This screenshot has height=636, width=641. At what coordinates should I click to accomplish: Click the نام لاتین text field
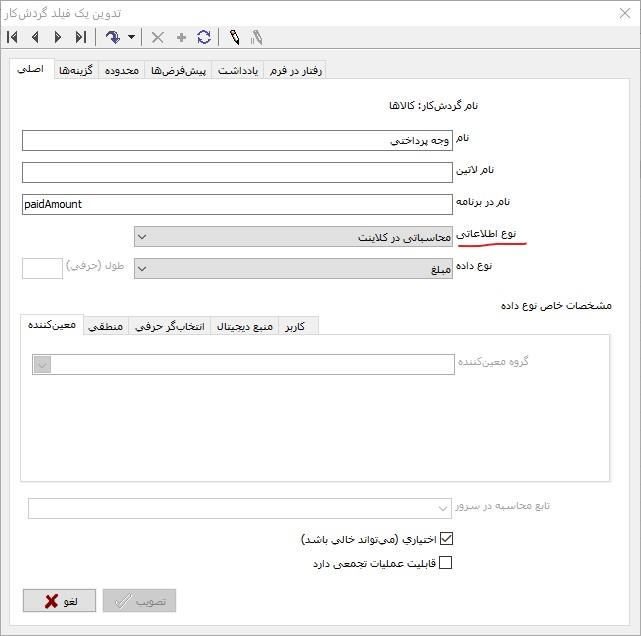(237, 173)
